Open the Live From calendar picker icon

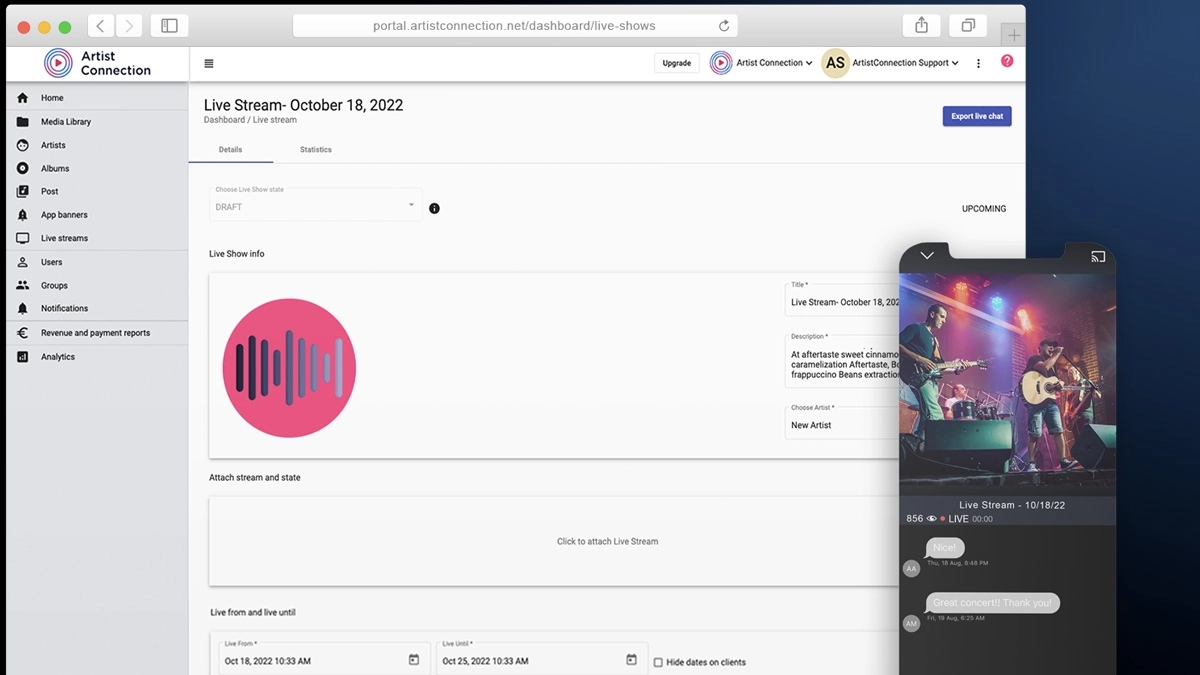pyautogui.click(x=414, y=660)
